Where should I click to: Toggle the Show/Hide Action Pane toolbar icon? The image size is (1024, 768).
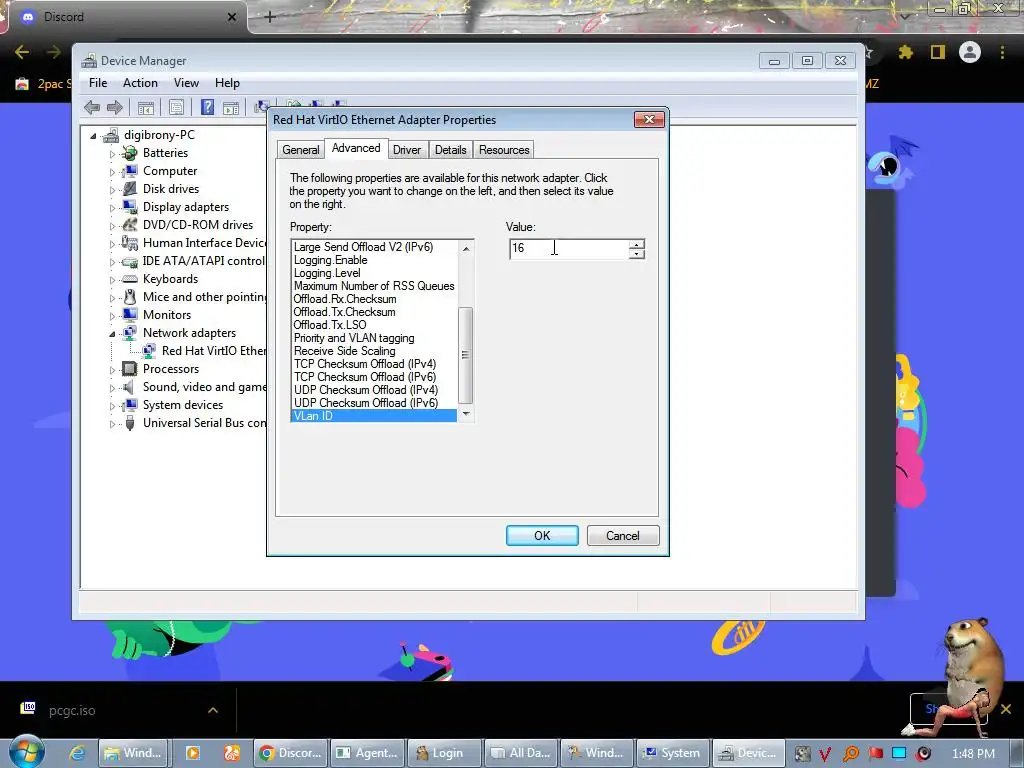[x=231, y=108]
